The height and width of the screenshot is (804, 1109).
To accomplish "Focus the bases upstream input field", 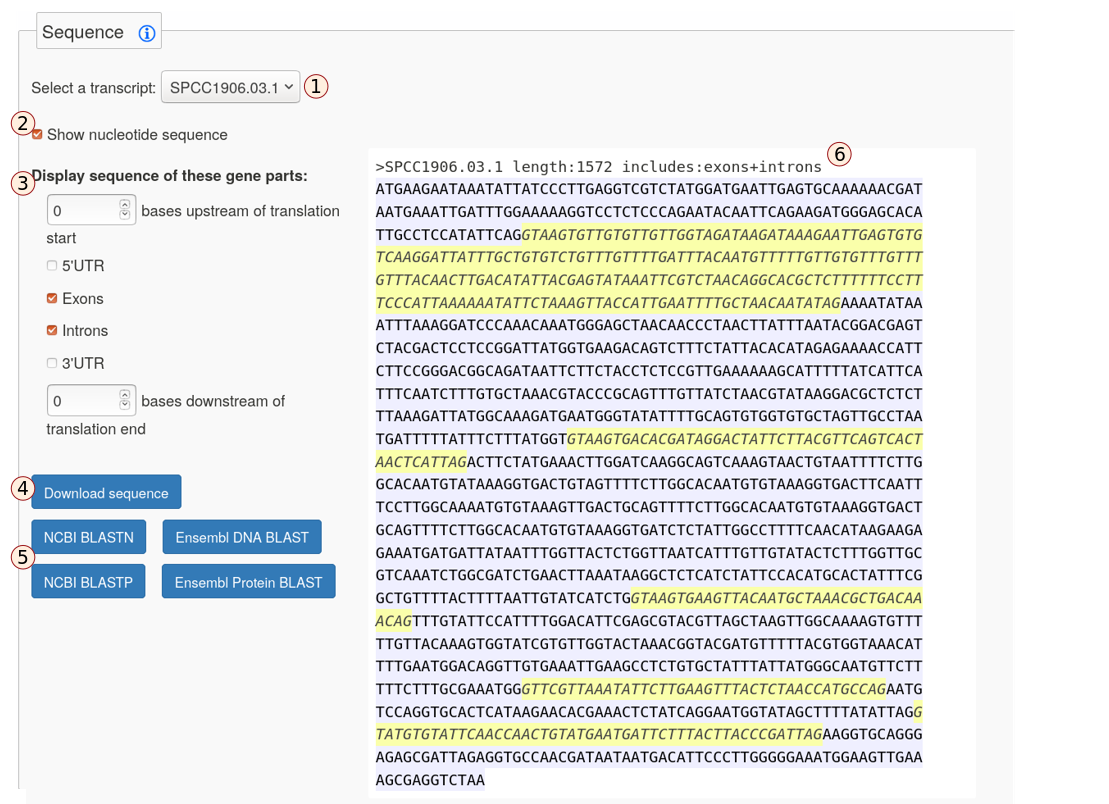I will (x=82, y=211).
